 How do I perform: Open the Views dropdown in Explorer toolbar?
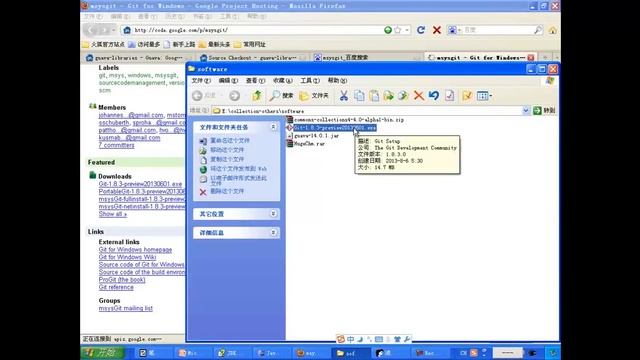click(484, 96)
